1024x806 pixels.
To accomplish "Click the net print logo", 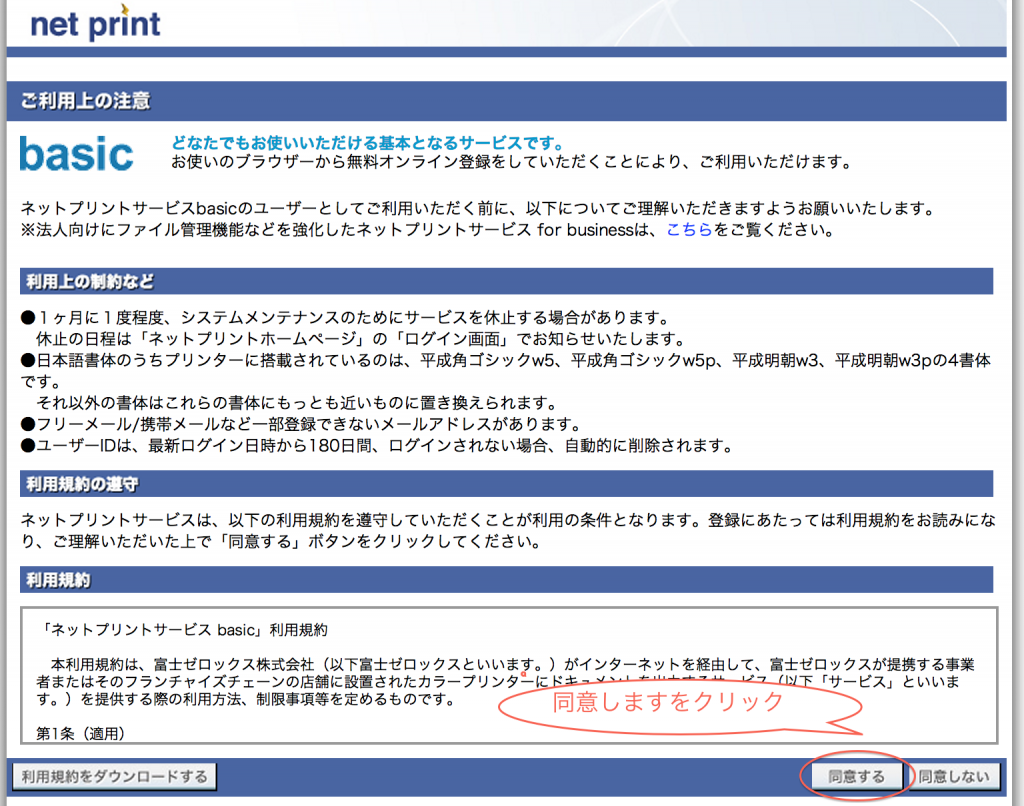I will (x=95, y=24).
